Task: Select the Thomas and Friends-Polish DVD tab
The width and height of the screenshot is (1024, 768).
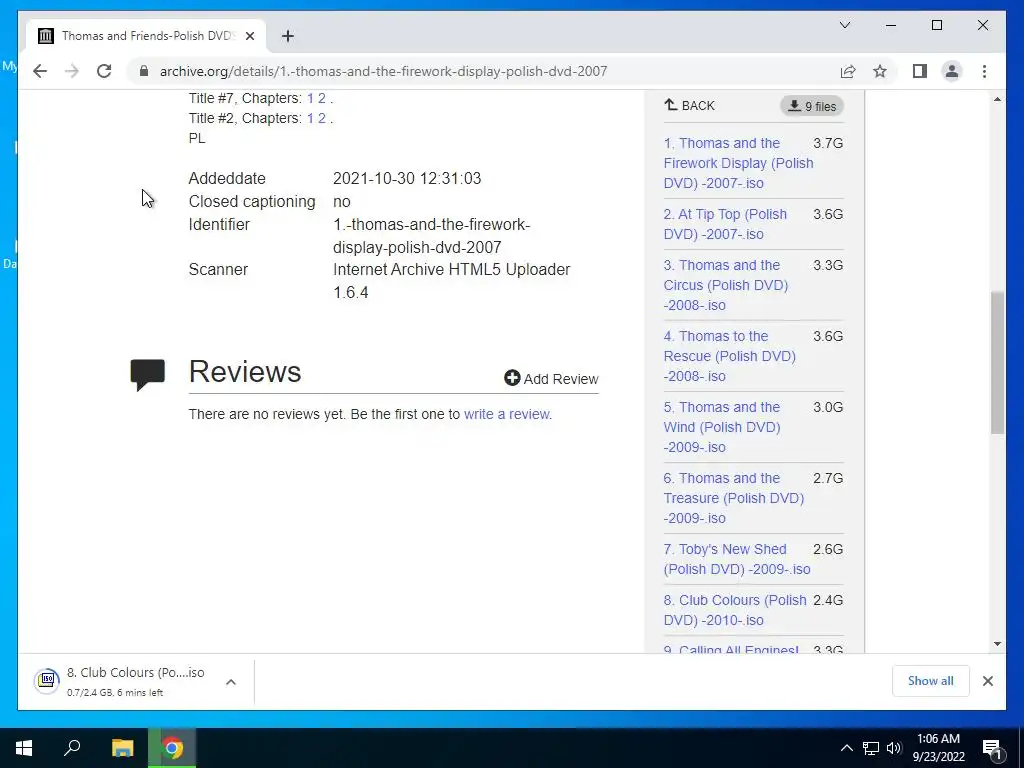Action: click(146, 36)
